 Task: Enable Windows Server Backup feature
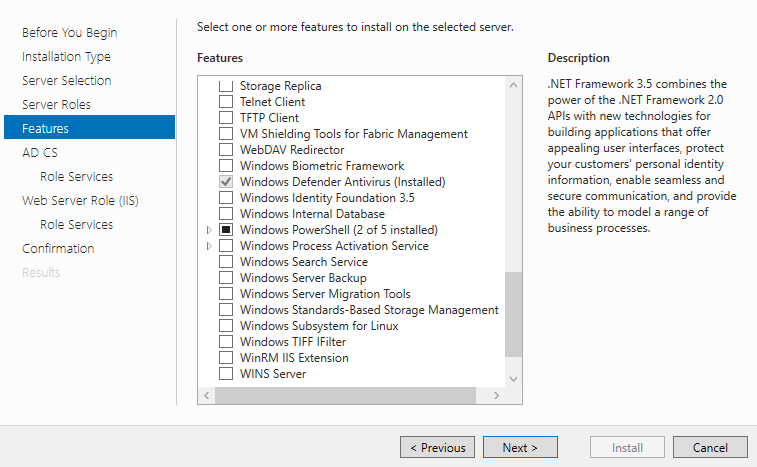(x=225, y=278)
